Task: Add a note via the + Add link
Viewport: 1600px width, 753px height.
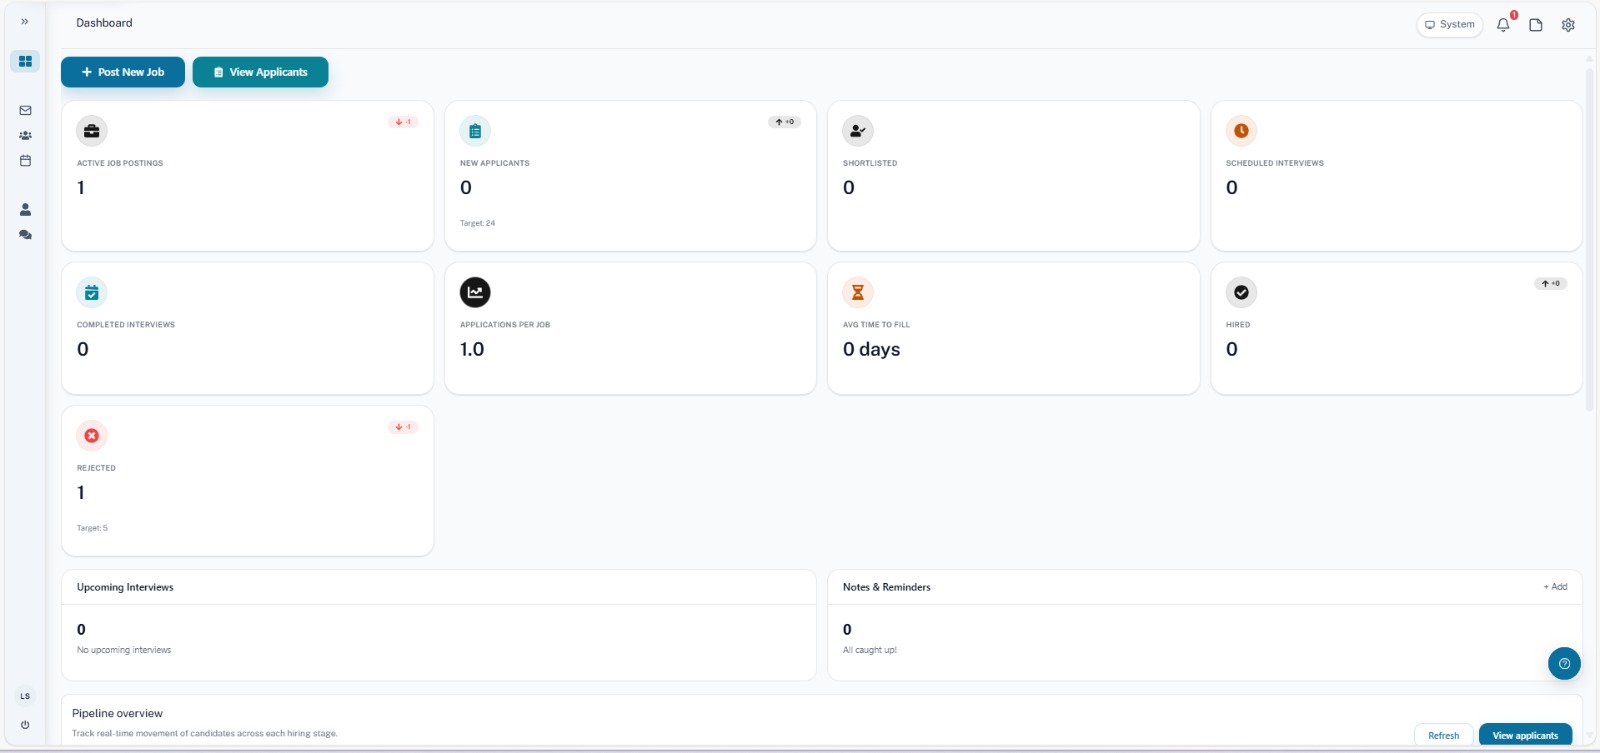Action: coord(1554,587)
